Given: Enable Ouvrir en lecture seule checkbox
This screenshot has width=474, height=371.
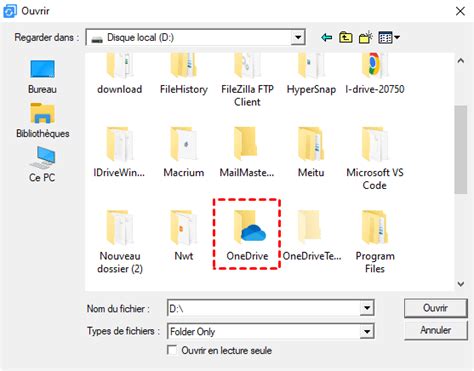Looking at the screenshot, I should [x=172, y=350].
